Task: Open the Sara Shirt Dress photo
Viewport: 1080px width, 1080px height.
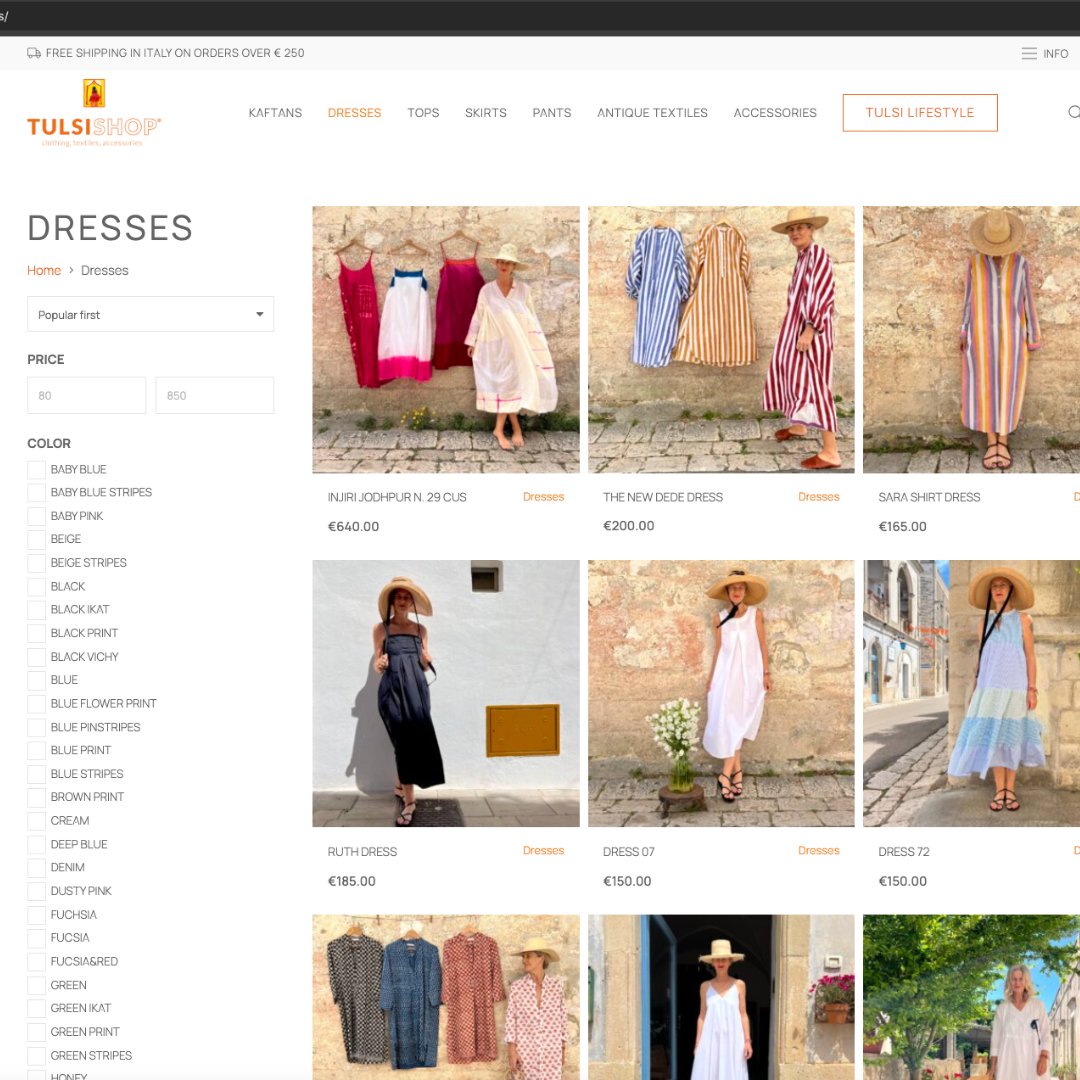Action: (x=971, y=340)
